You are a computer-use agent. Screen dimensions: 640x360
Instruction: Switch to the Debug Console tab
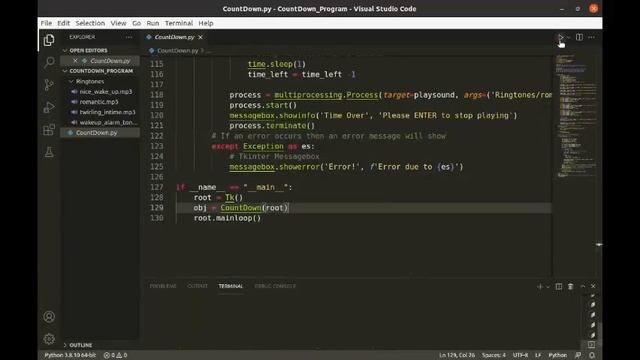point(275,286)
